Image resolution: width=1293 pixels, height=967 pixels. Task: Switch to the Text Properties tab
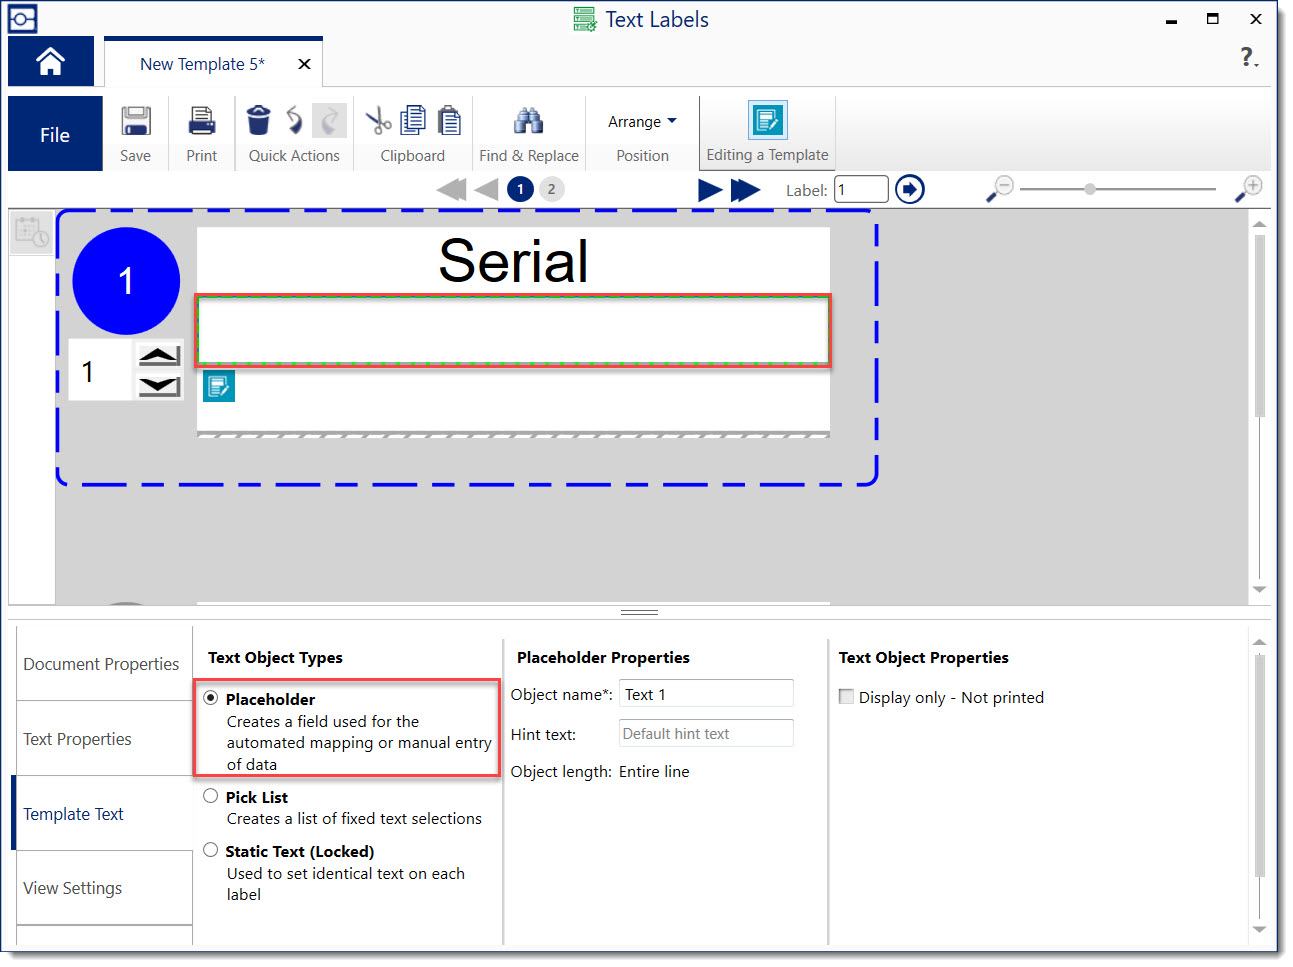[x=77, y=739]
